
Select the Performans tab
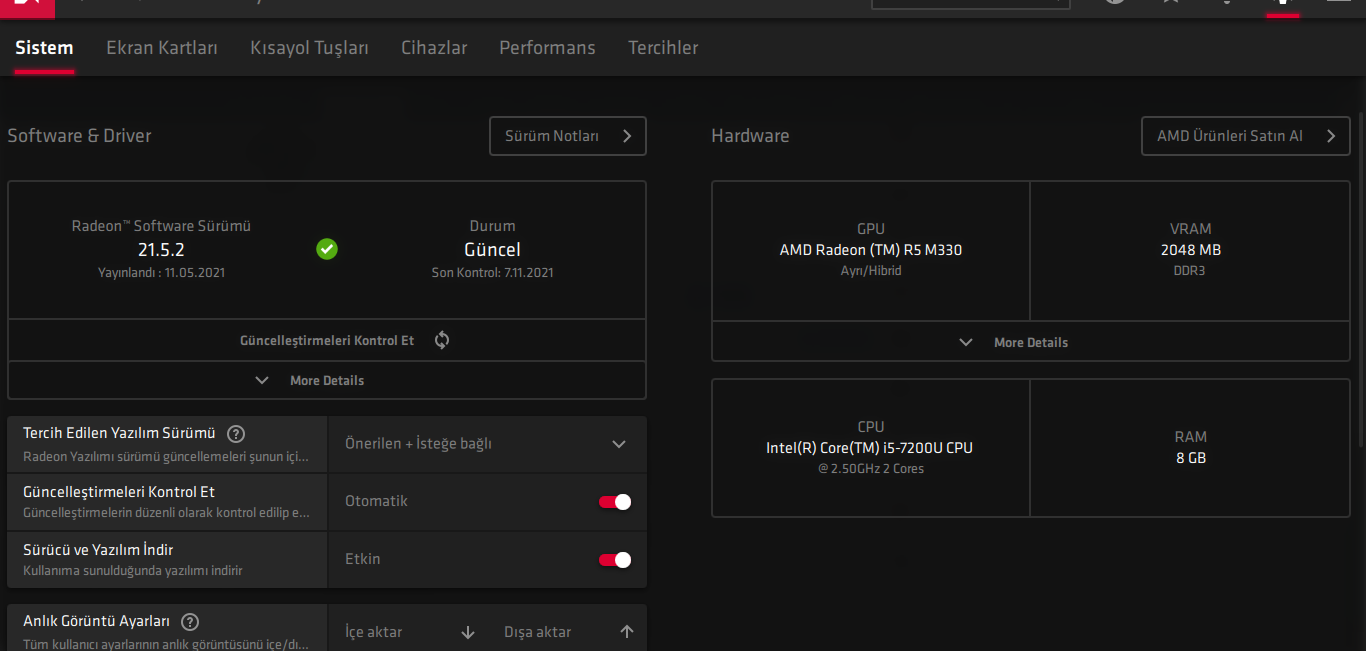pyautogui.click(x=547, y=48)
